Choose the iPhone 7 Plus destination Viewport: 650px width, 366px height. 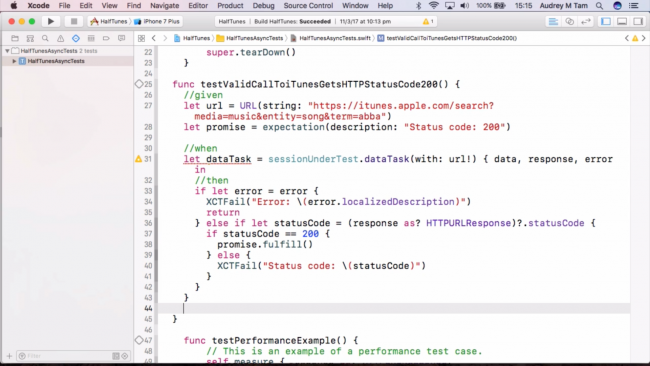tap(157, 21)
